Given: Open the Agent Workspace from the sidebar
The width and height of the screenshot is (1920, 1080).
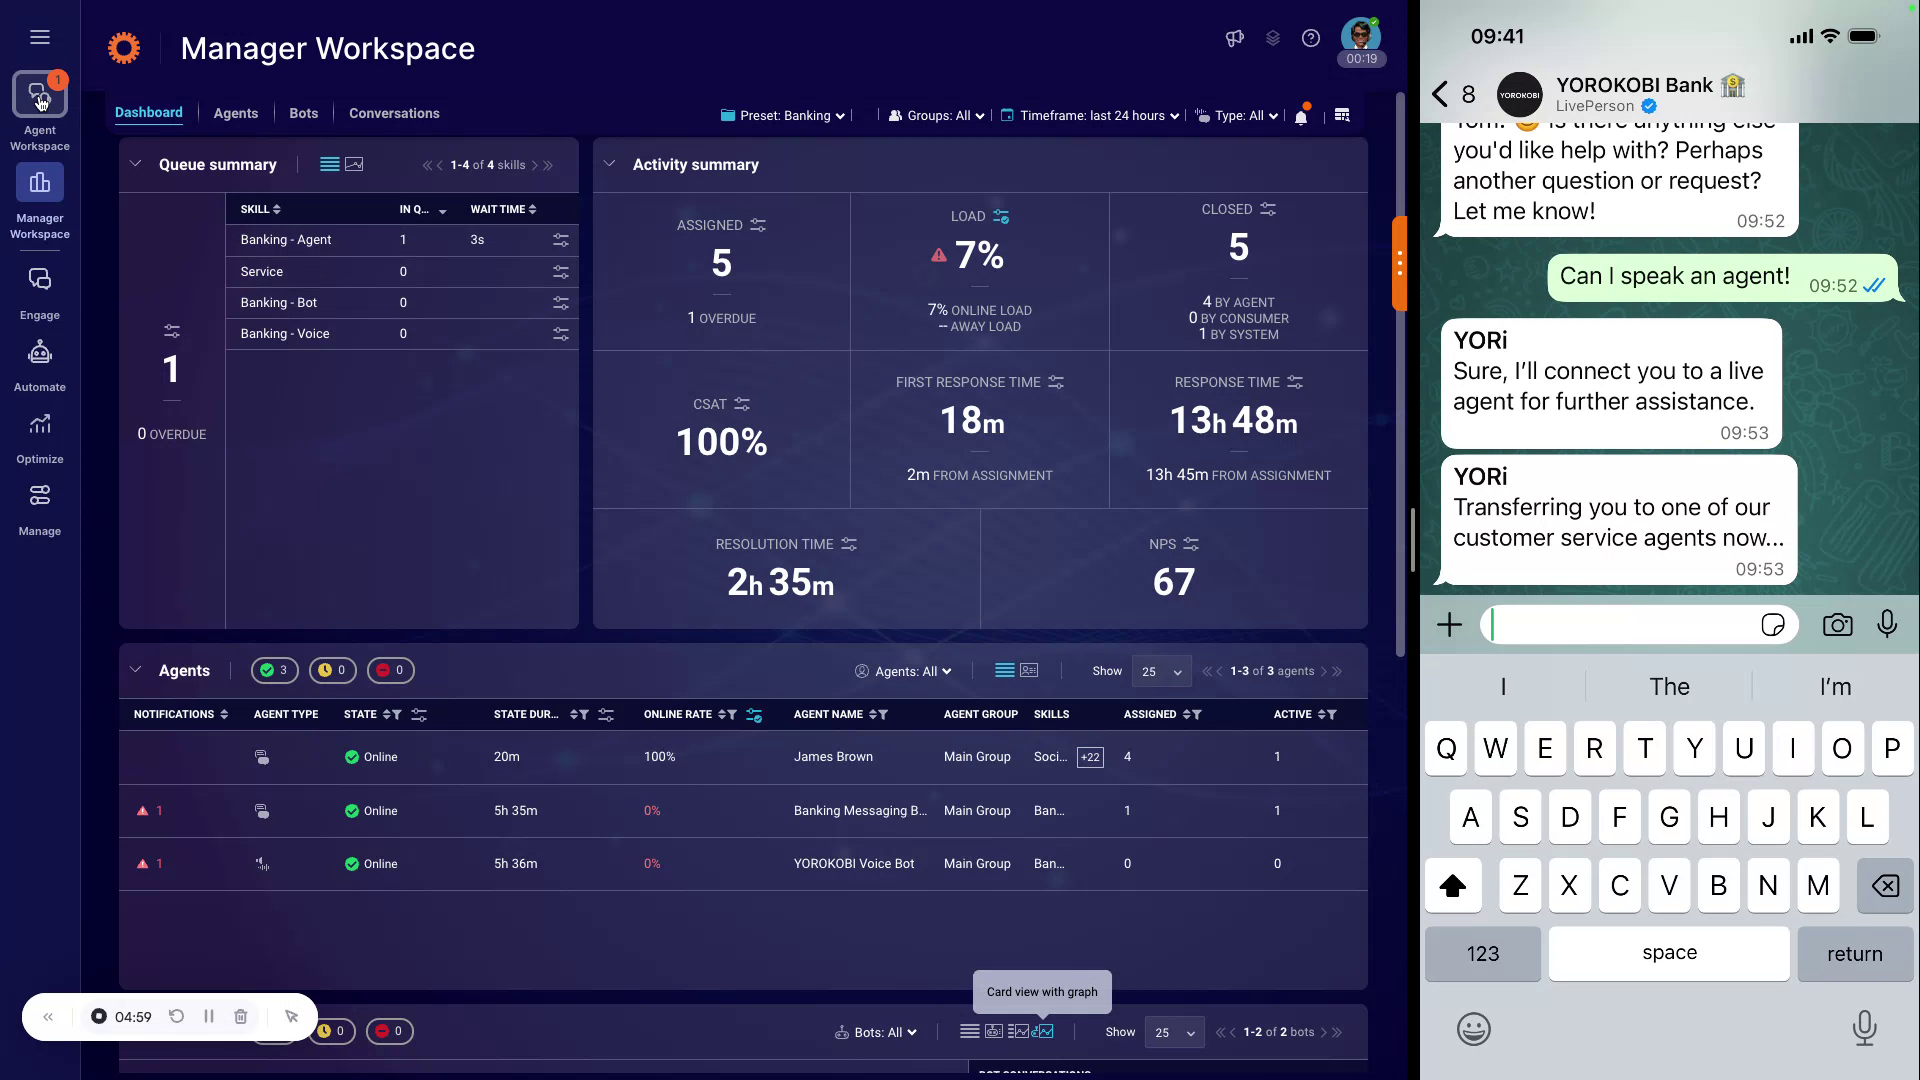Looking at the screenshot, I should tap(40, 95).
